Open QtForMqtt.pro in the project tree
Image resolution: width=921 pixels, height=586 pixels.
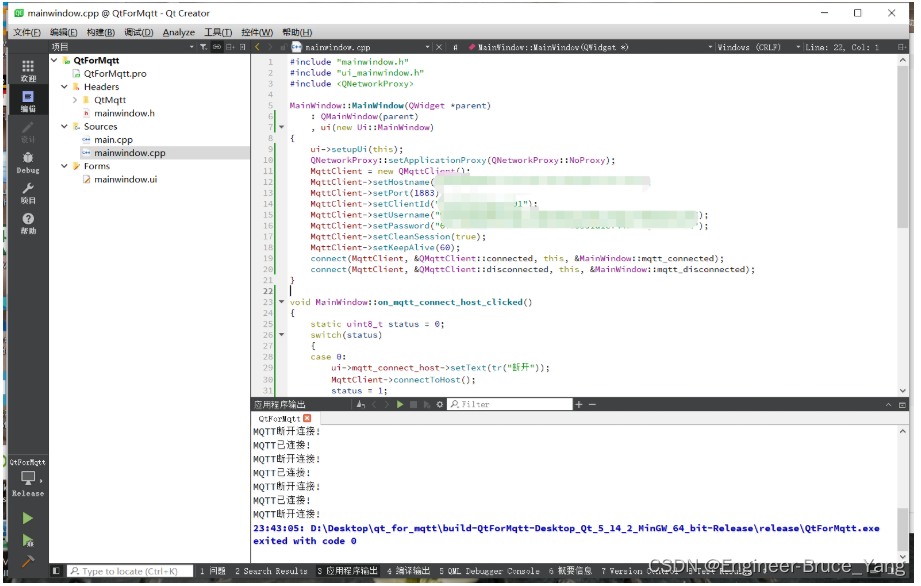pyautogui.click(x=115, y=73)
